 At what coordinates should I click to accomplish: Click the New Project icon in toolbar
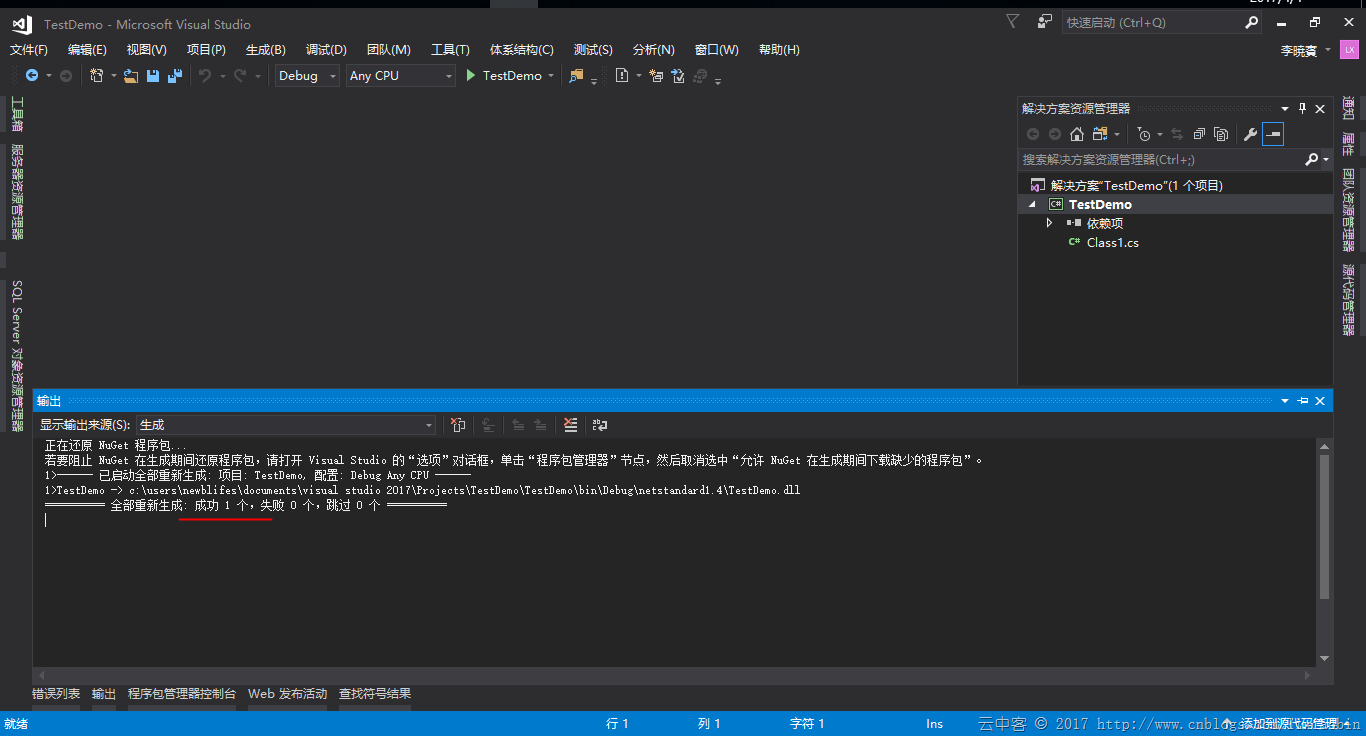(97, 76)
